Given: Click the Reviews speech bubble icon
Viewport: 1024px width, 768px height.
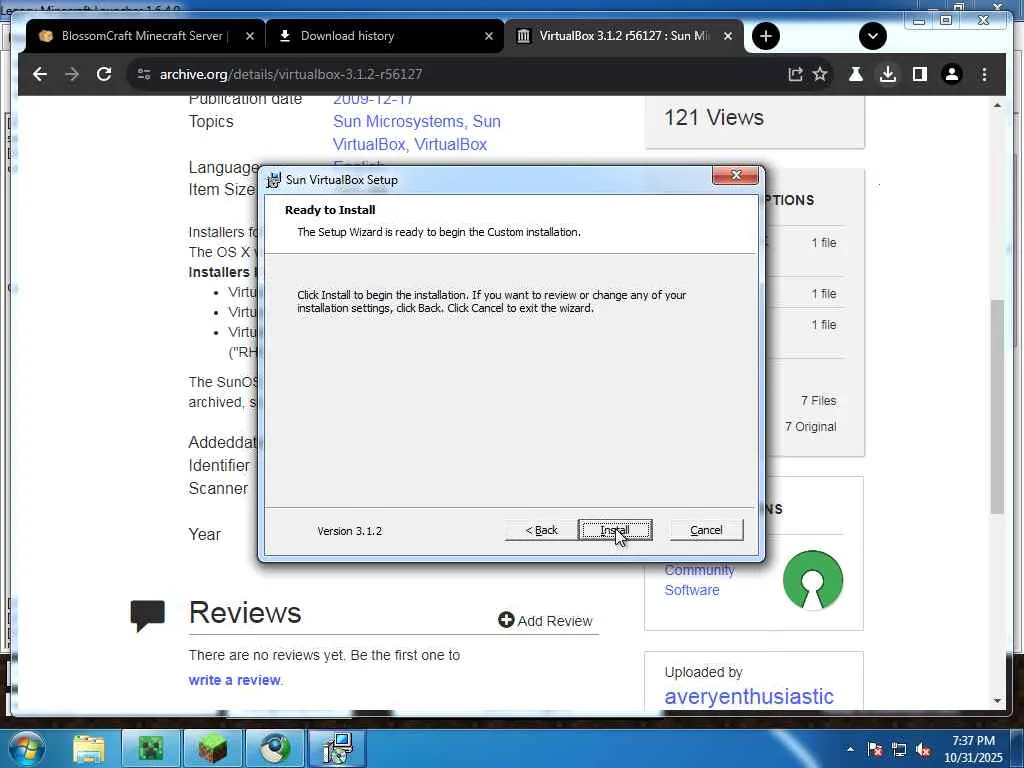Looking at the screenshot, I should (x=148, y=616).
